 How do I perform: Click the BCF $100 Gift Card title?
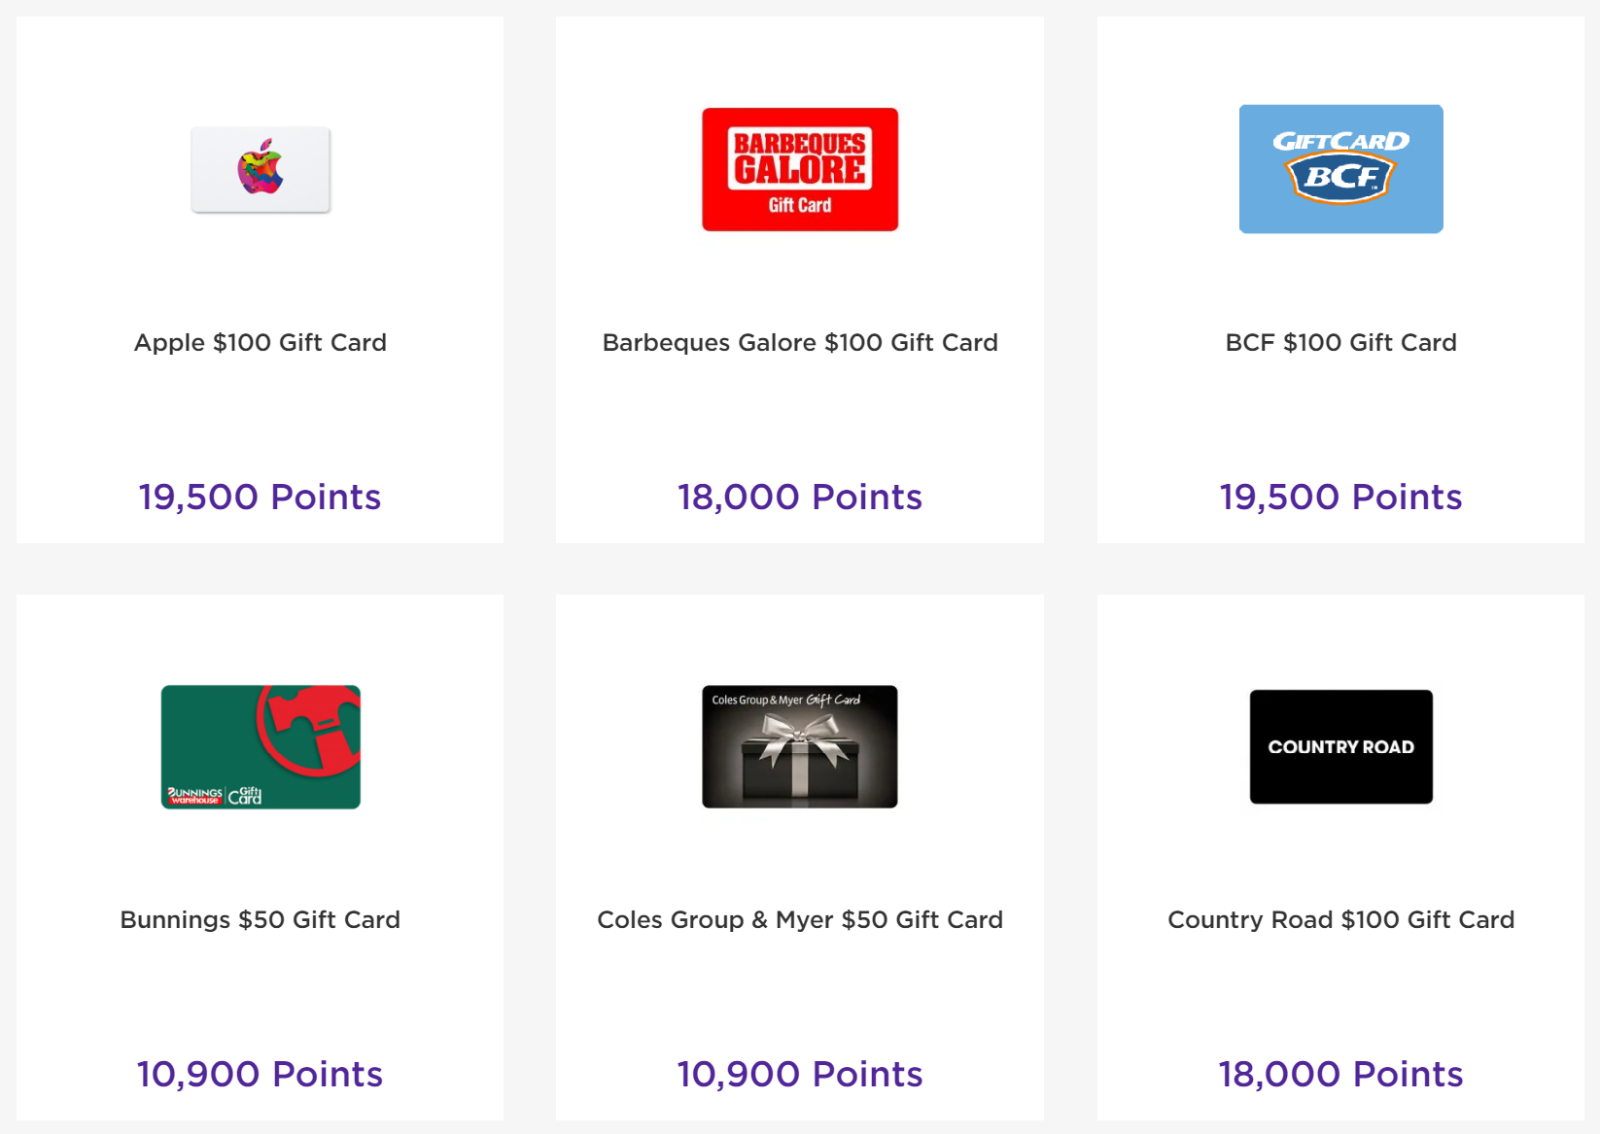point(1341,342)
